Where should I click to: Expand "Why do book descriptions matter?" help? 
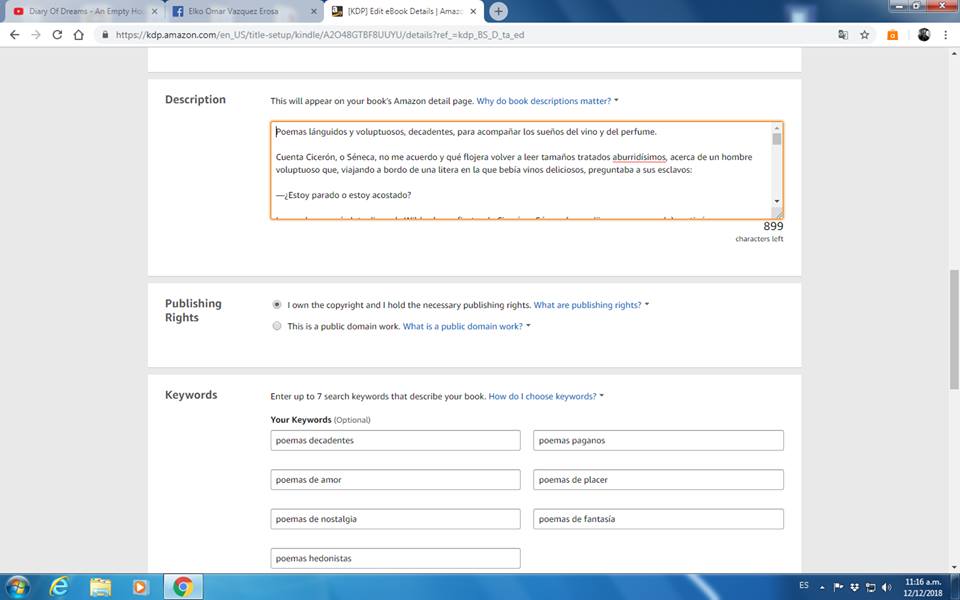546,101
